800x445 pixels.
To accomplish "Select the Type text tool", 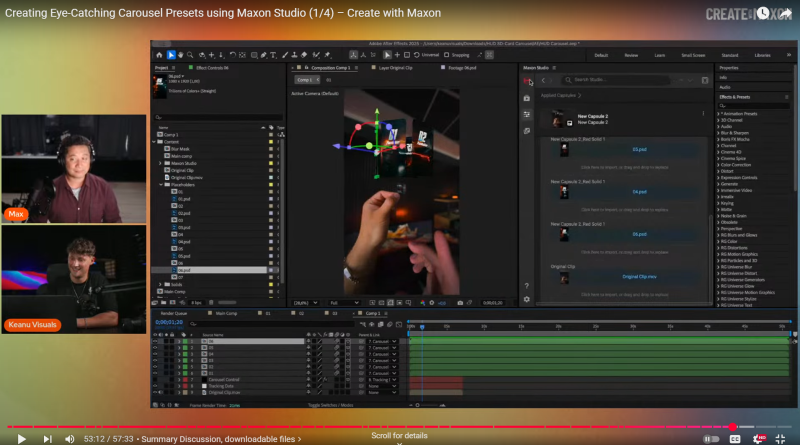I will 273,55.
